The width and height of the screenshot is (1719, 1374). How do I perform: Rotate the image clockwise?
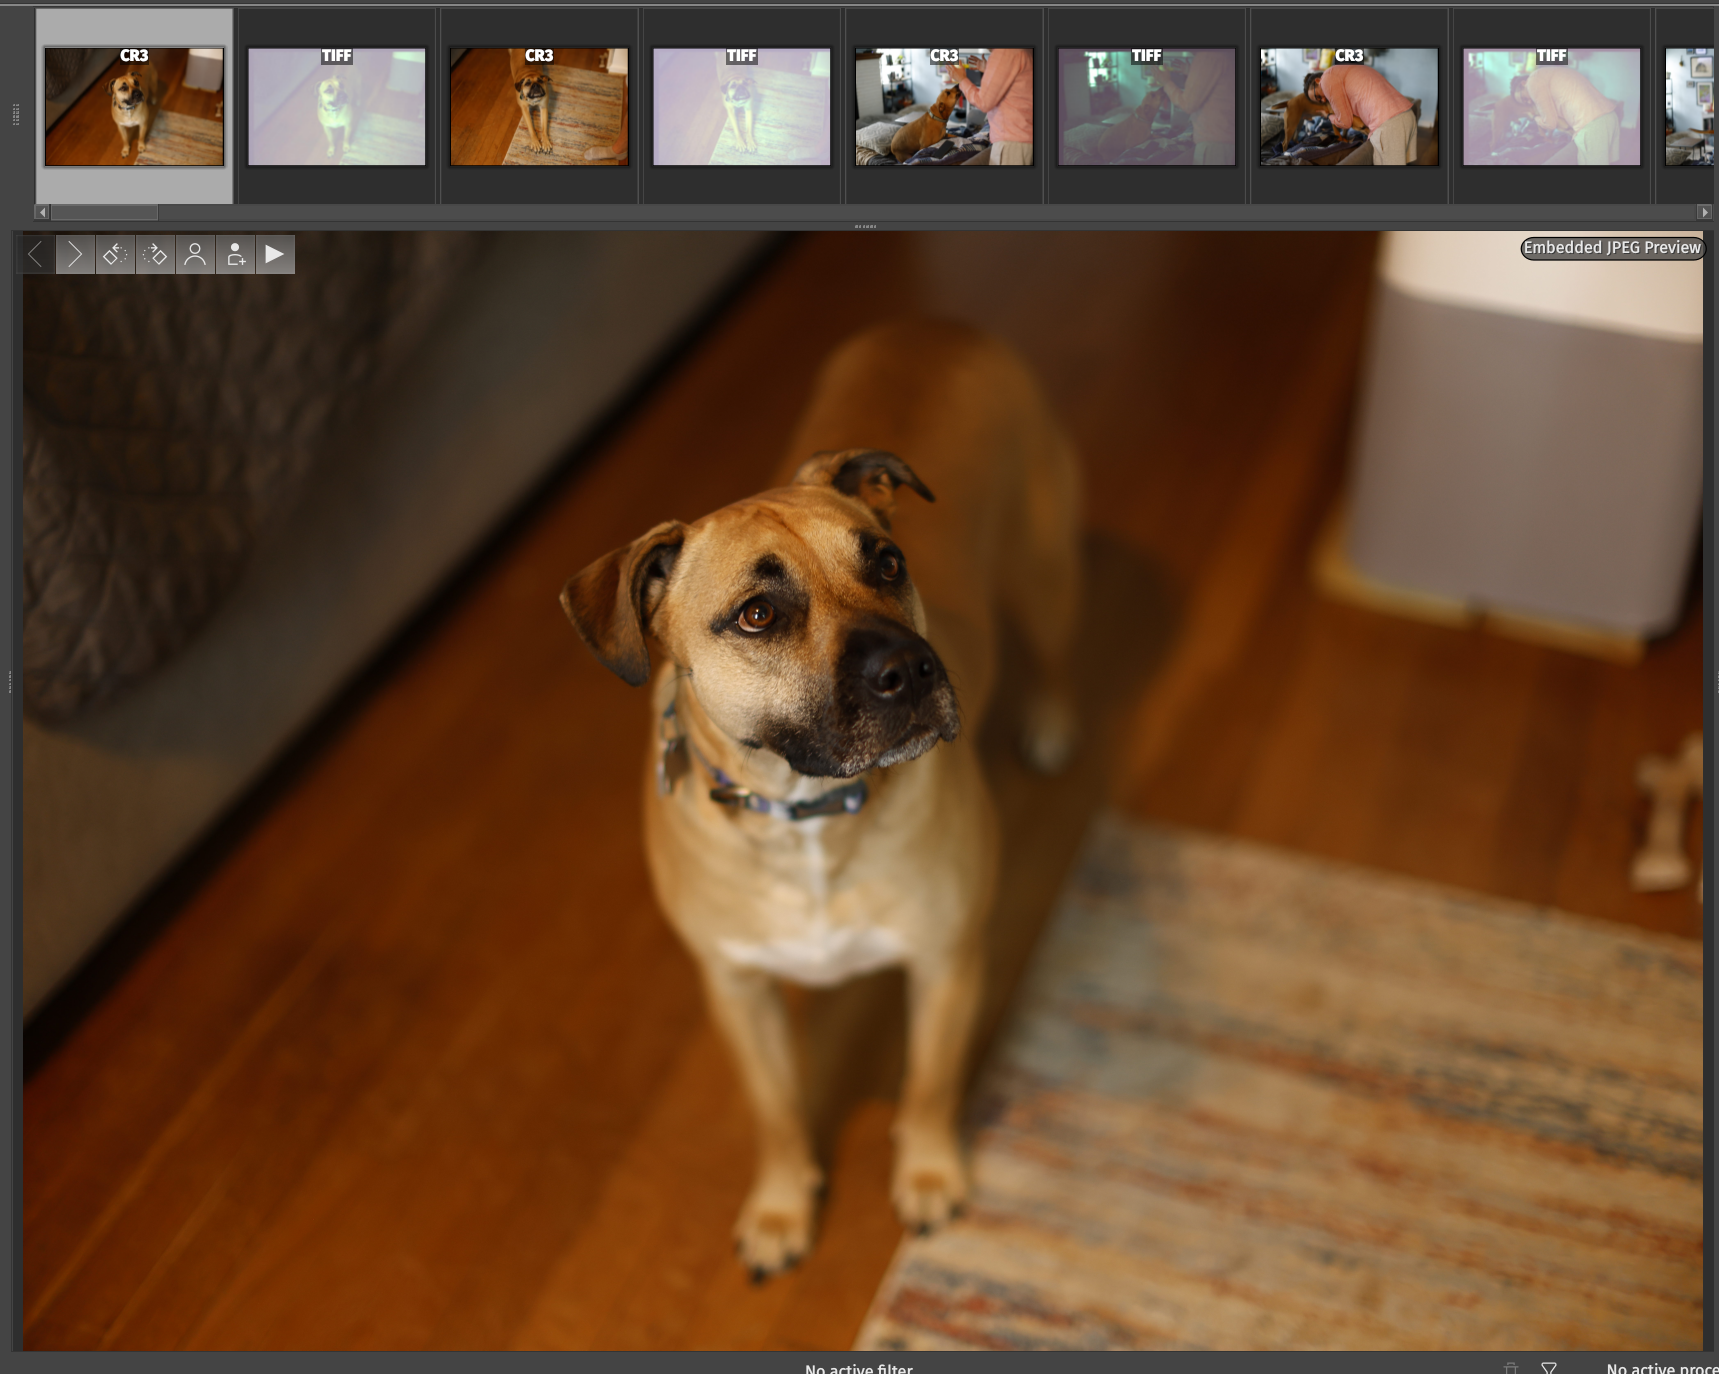(155, 255)
